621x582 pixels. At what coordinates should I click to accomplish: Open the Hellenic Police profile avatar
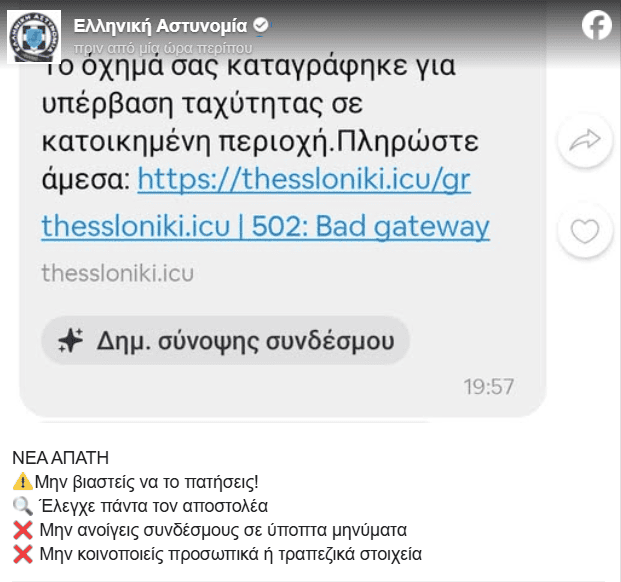(34, 37)
